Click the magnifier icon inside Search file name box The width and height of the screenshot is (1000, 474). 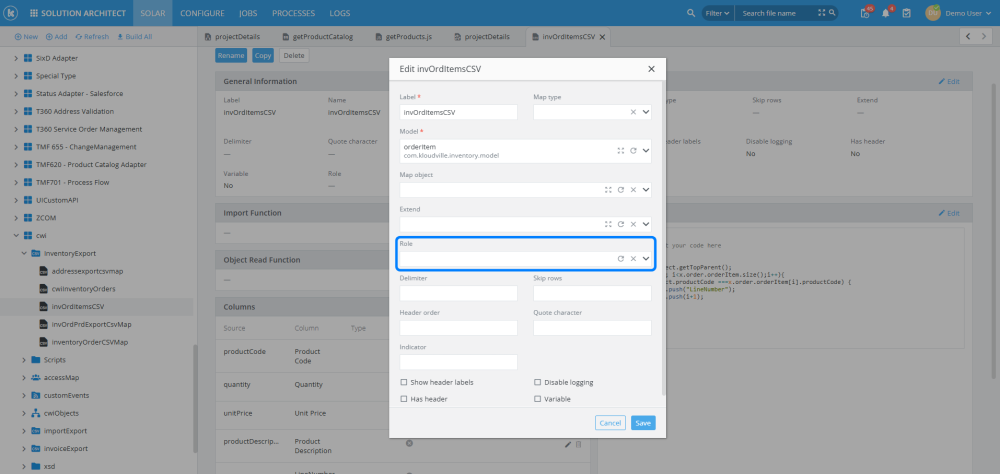click(x=832, y=13)
